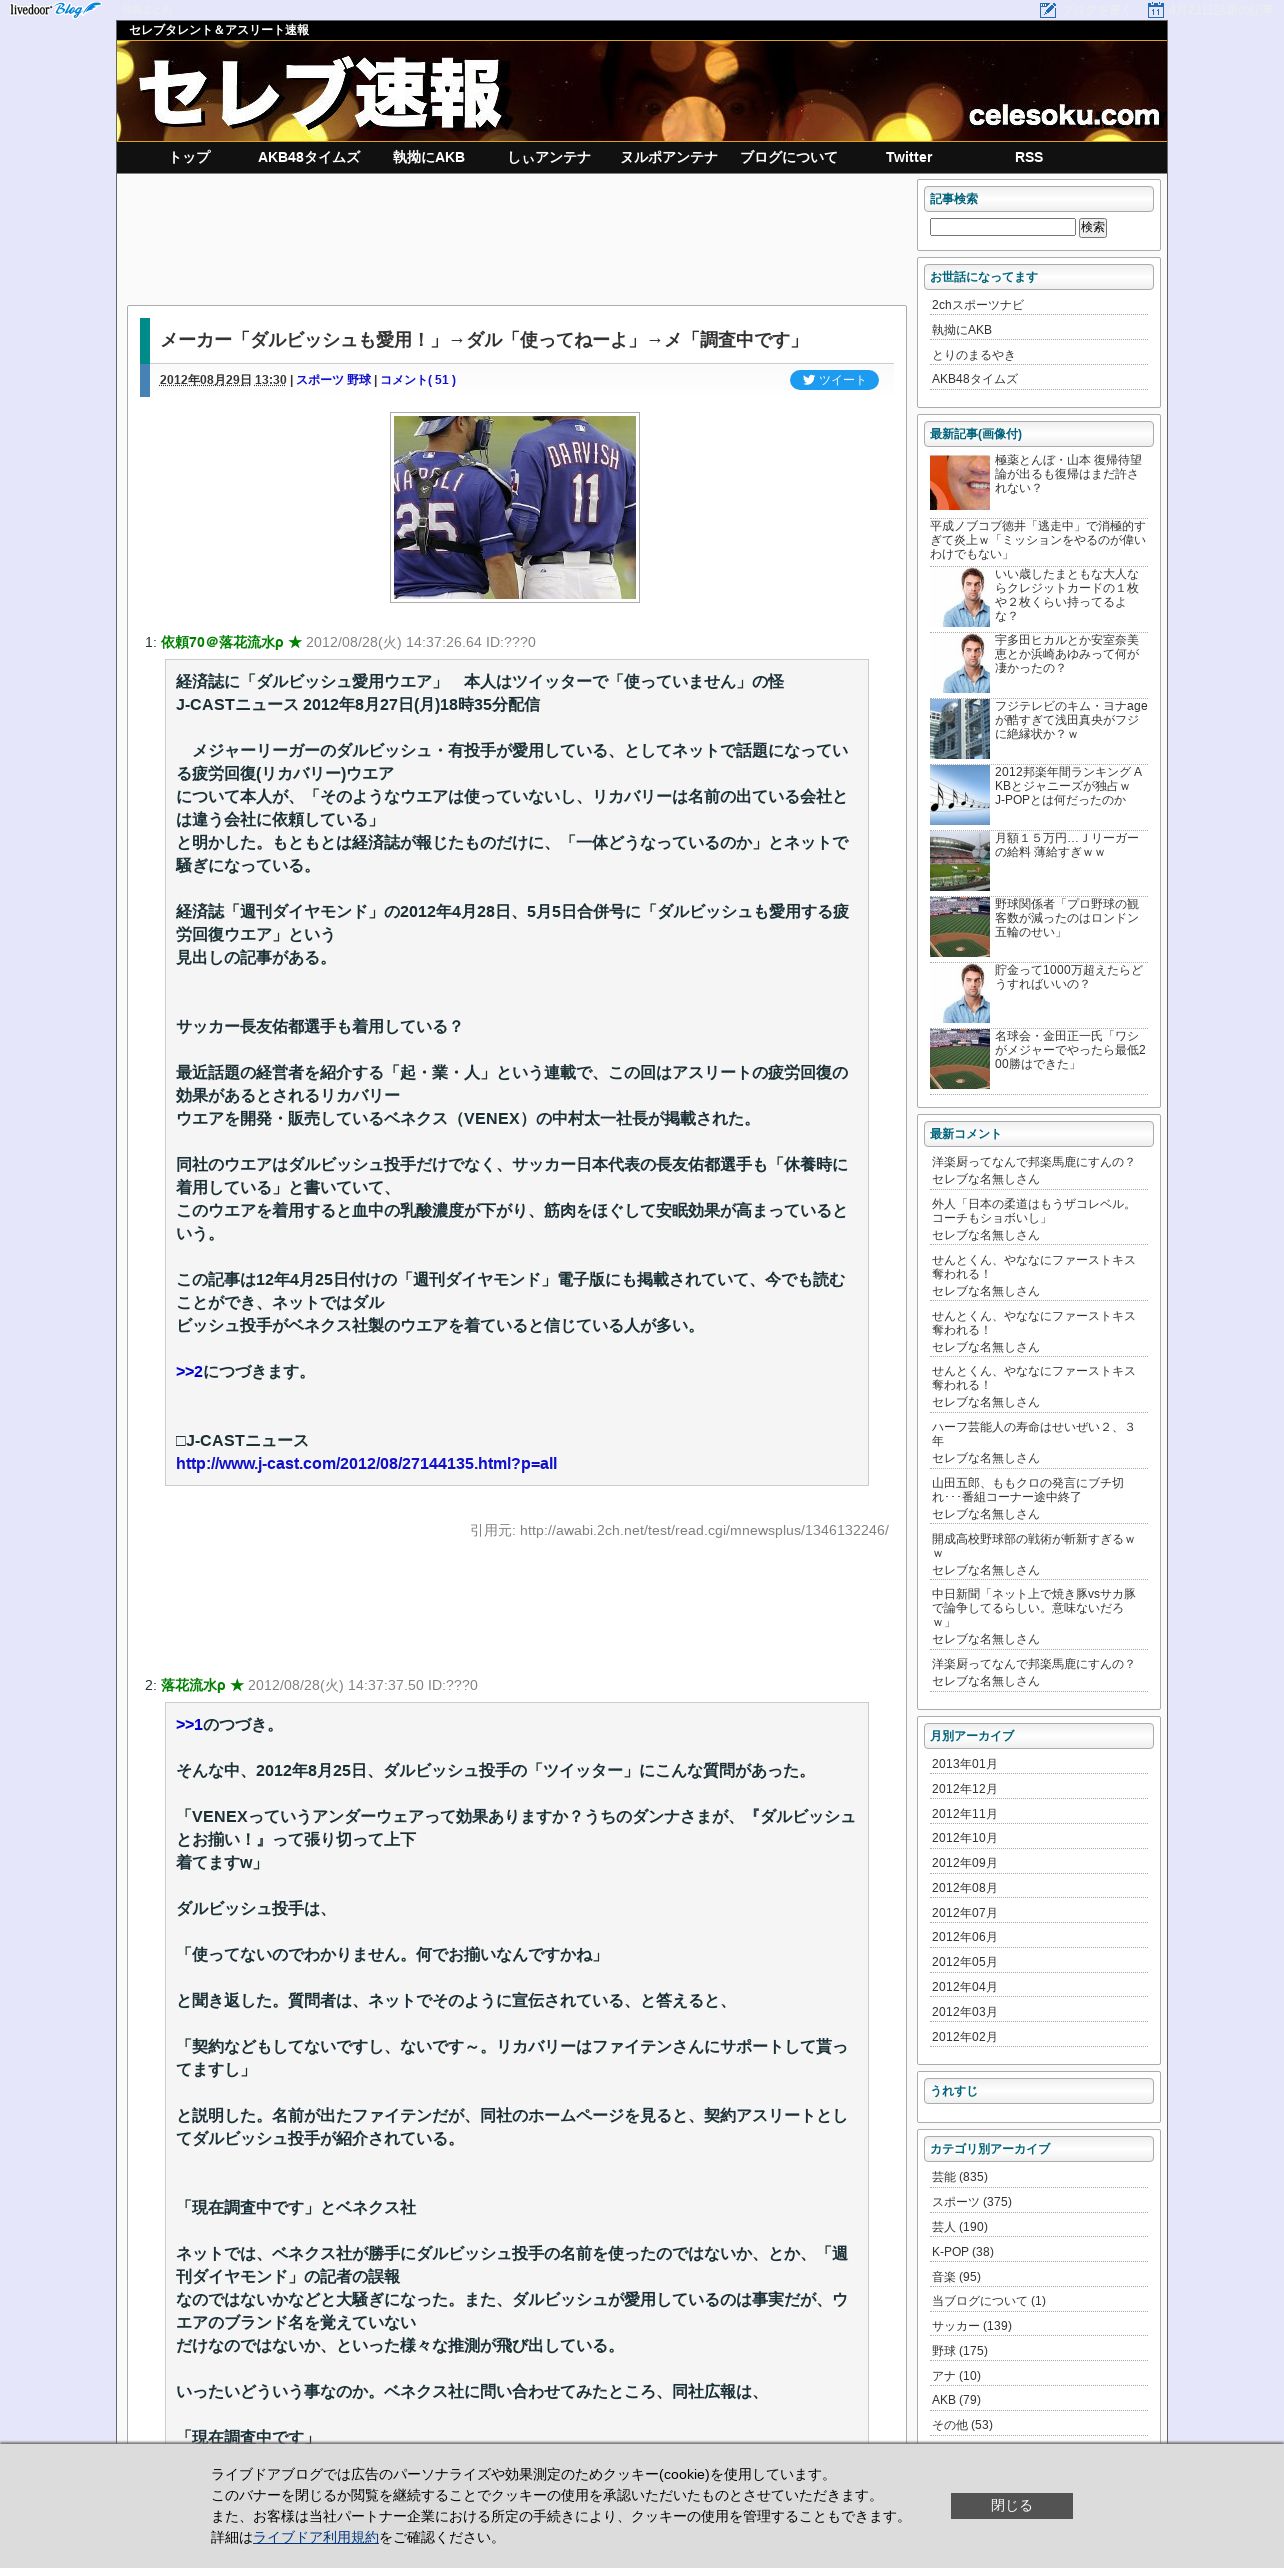Open 月額１５万円…Ｊリーガーの給料 article link
Screen dimensions: 1284x2568
coord(1066,845)
